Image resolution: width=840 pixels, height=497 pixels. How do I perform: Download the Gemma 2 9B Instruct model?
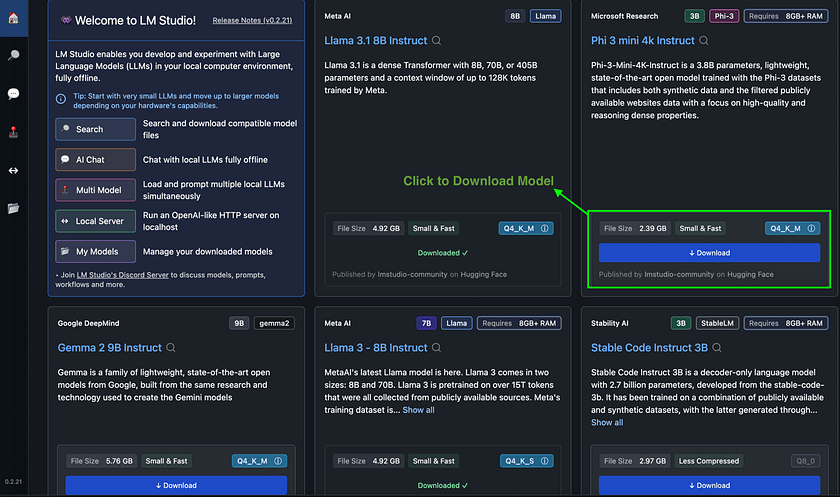click(176, 485)
